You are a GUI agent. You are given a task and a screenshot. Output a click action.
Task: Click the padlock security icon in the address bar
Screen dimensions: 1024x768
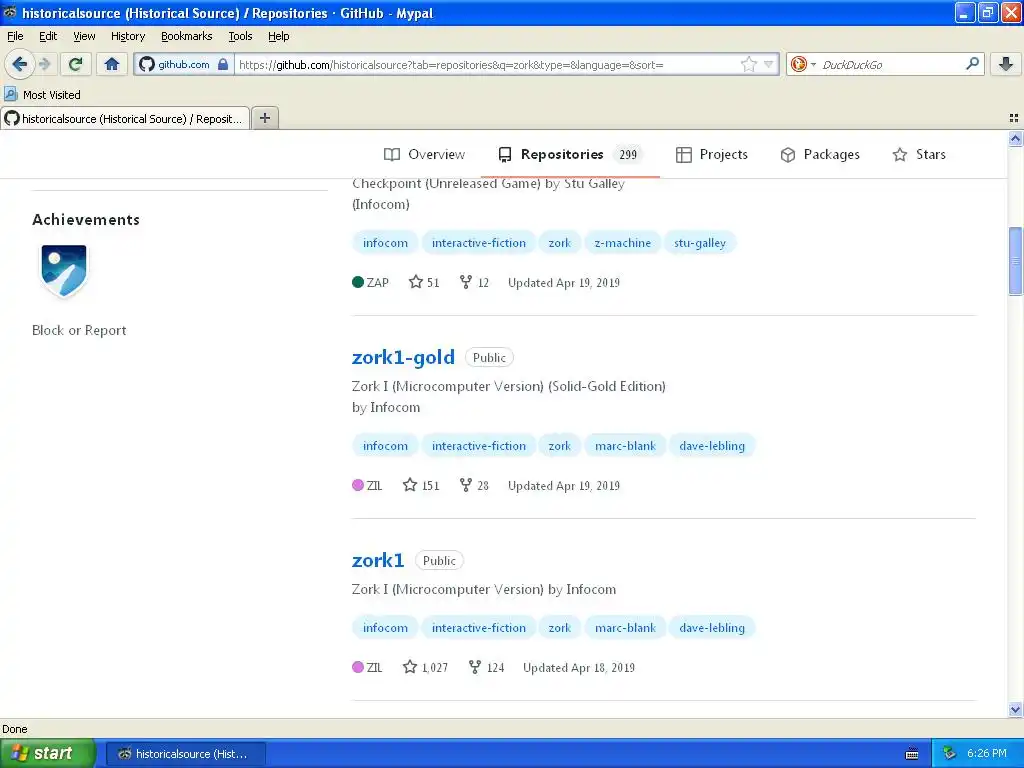(x=223, y=64)
